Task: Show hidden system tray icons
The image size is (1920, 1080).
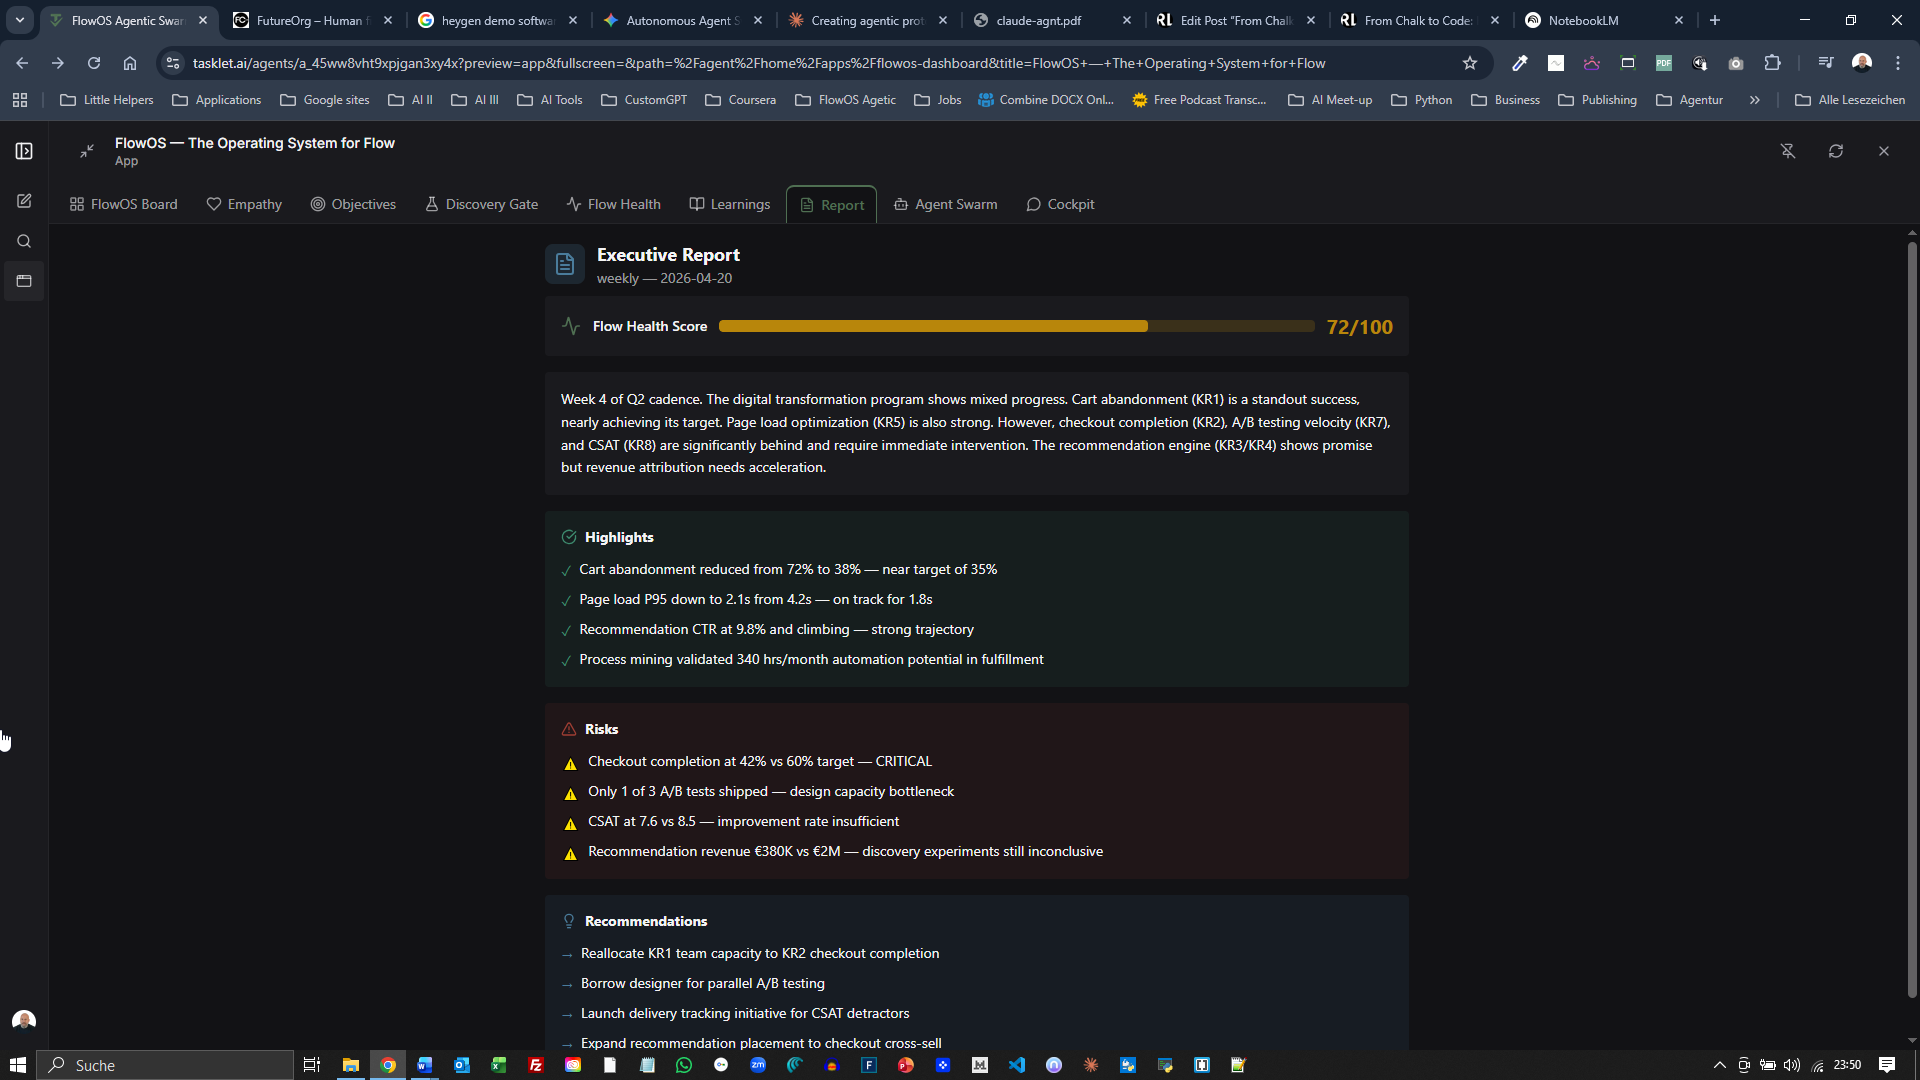Action: coord(1719,1065)
